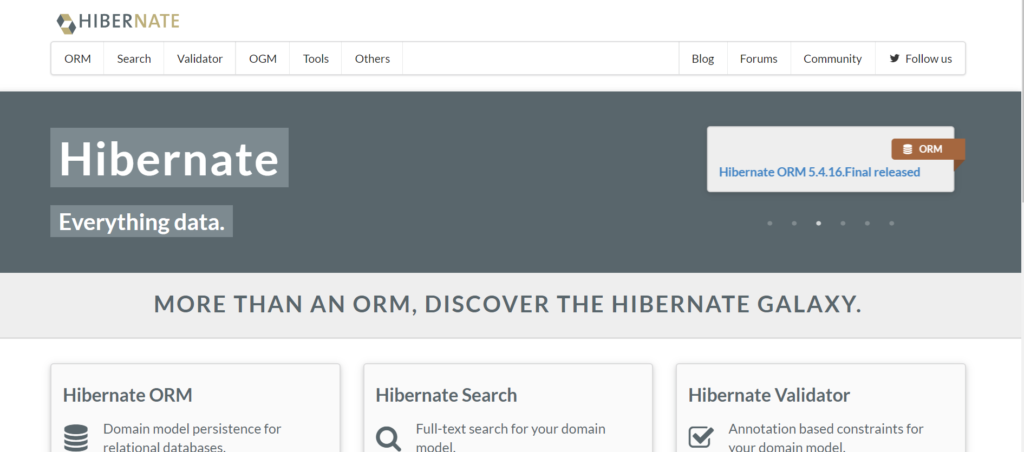The image size is (1024, 452).
Task: Open the Tools navigation menu
Action: tap(316, 59)
